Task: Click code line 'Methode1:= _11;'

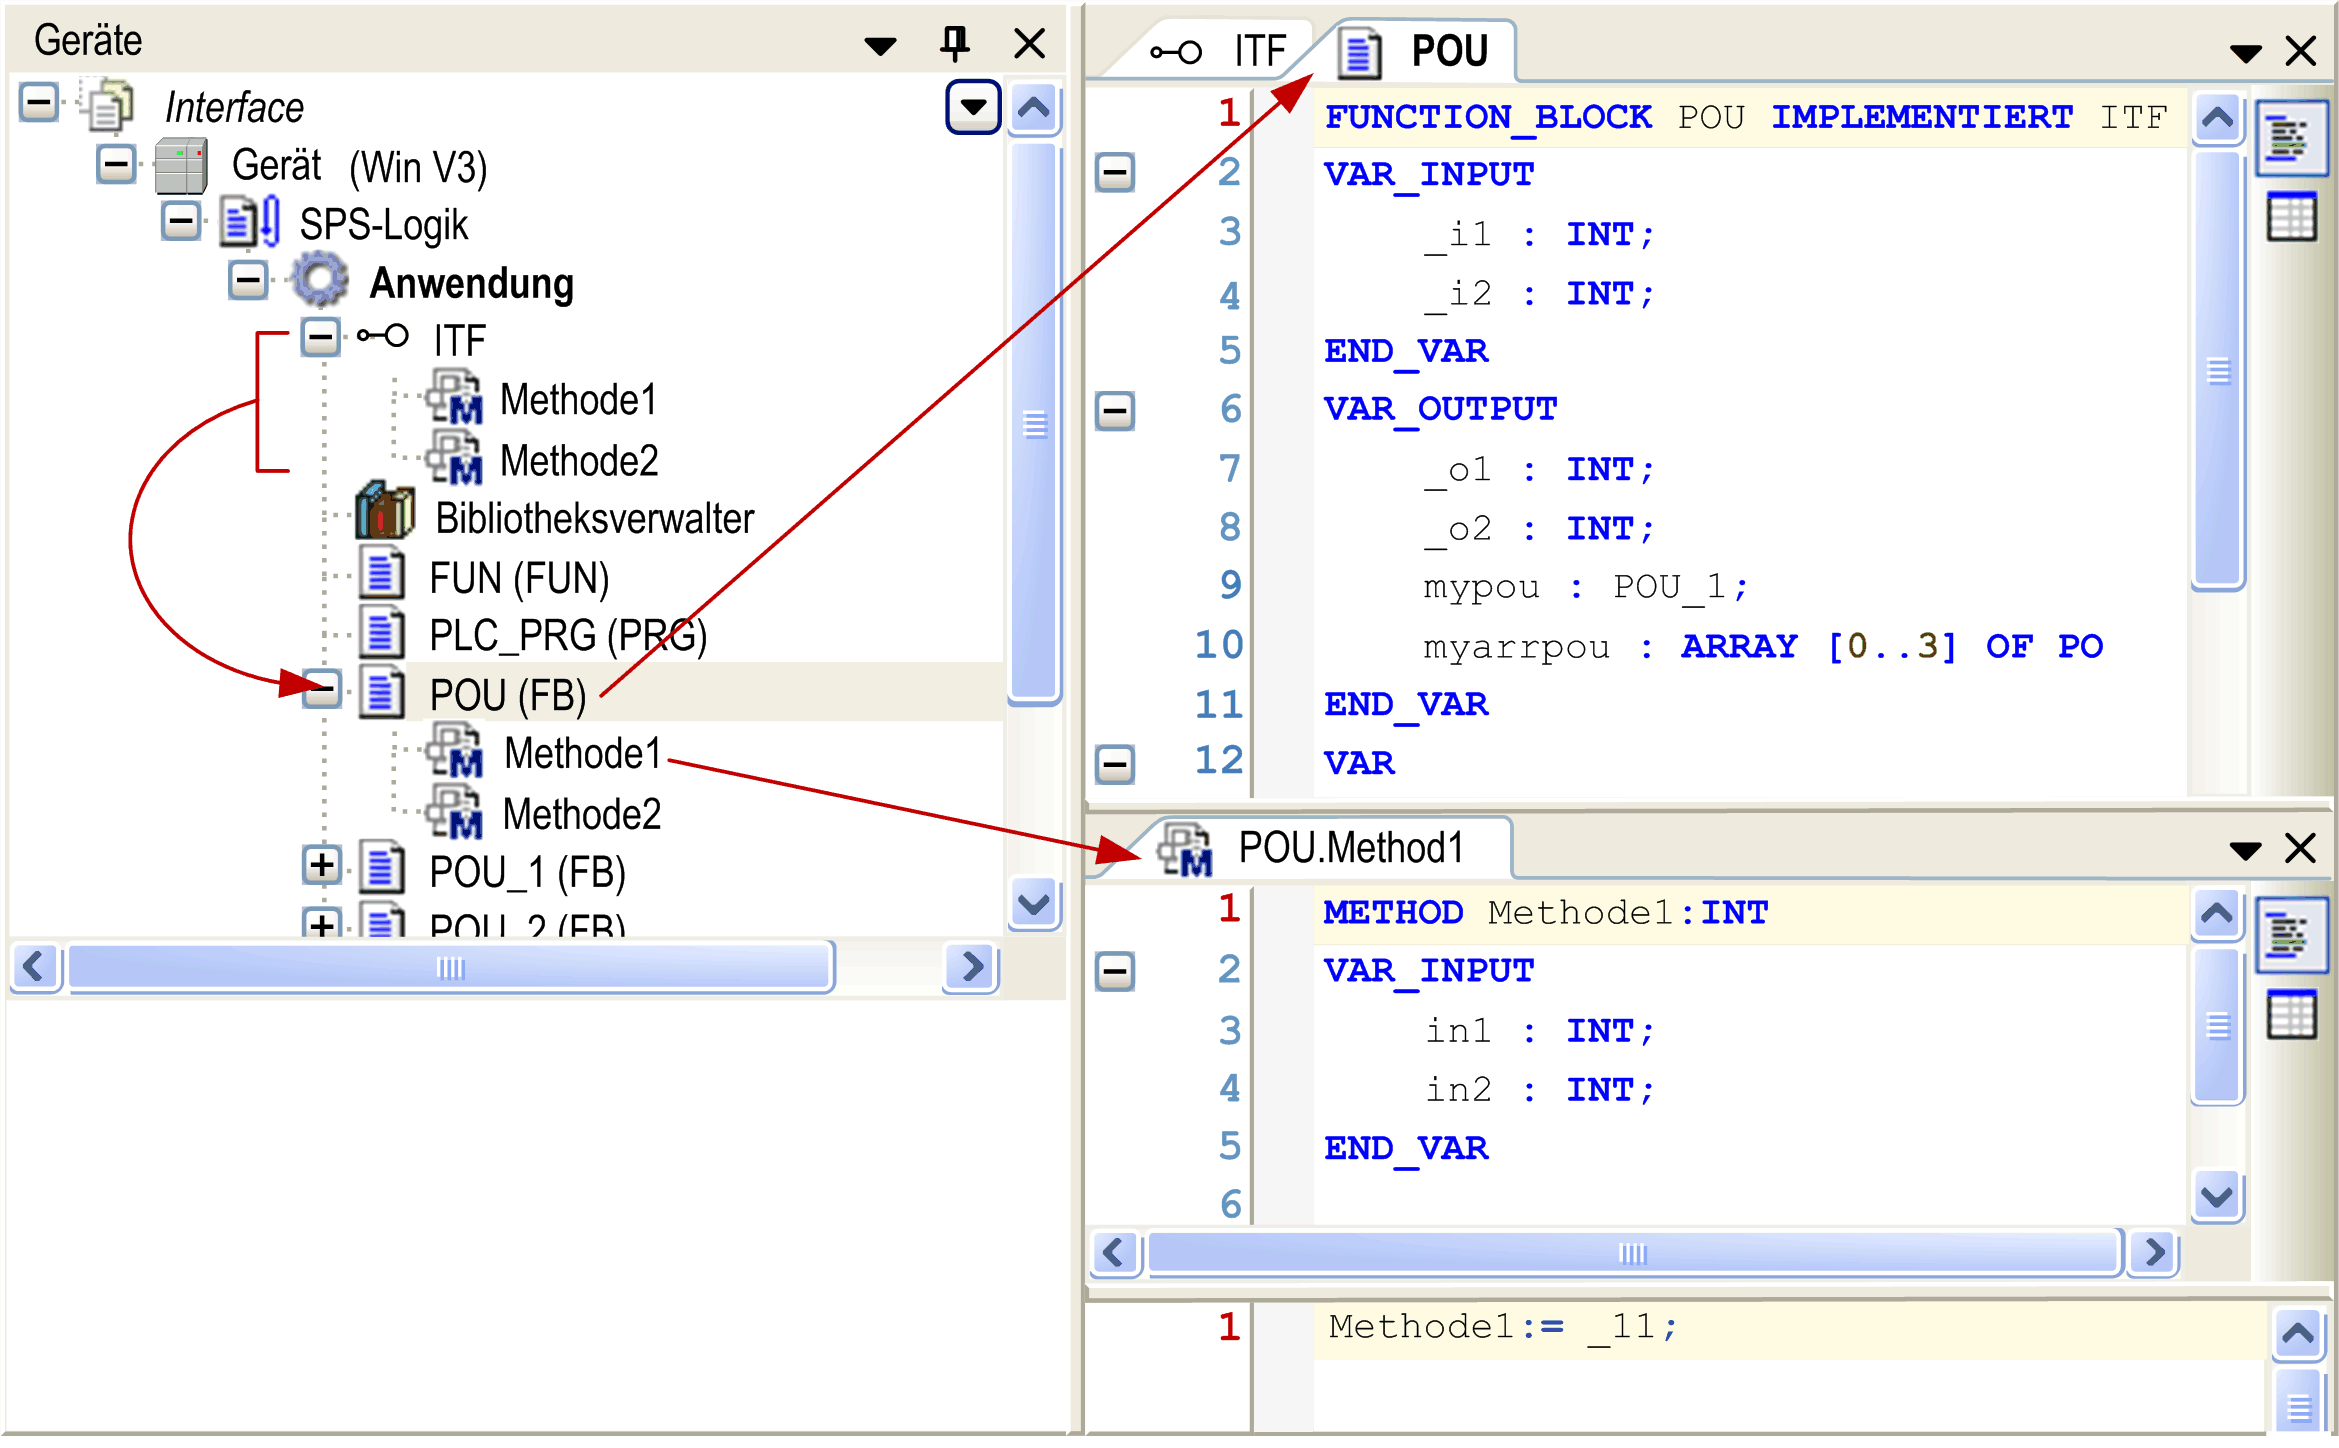Action: (1503, 1327)
